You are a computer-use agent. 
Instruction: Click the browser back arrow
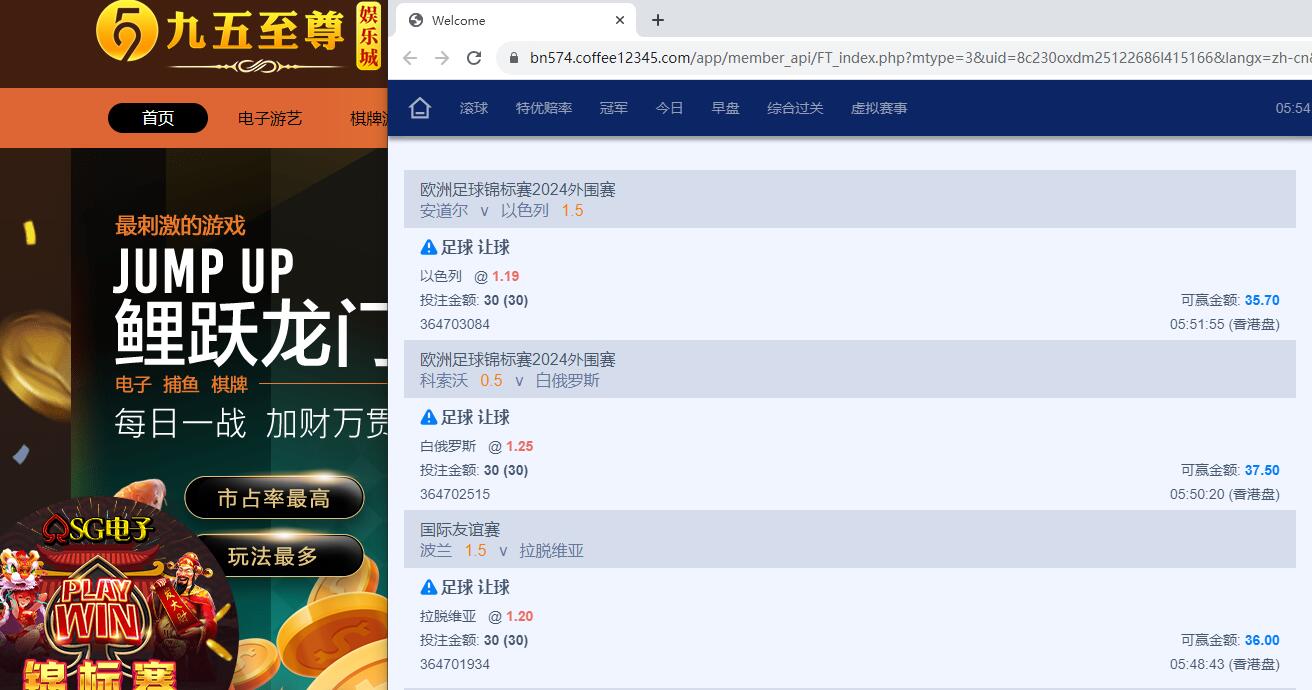coord(410,58)
